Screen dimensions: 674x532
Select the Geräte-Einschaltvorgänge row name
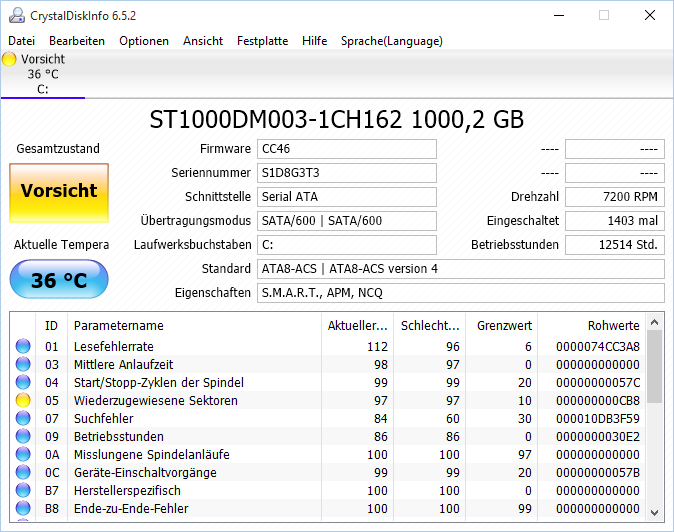[145, 473]
